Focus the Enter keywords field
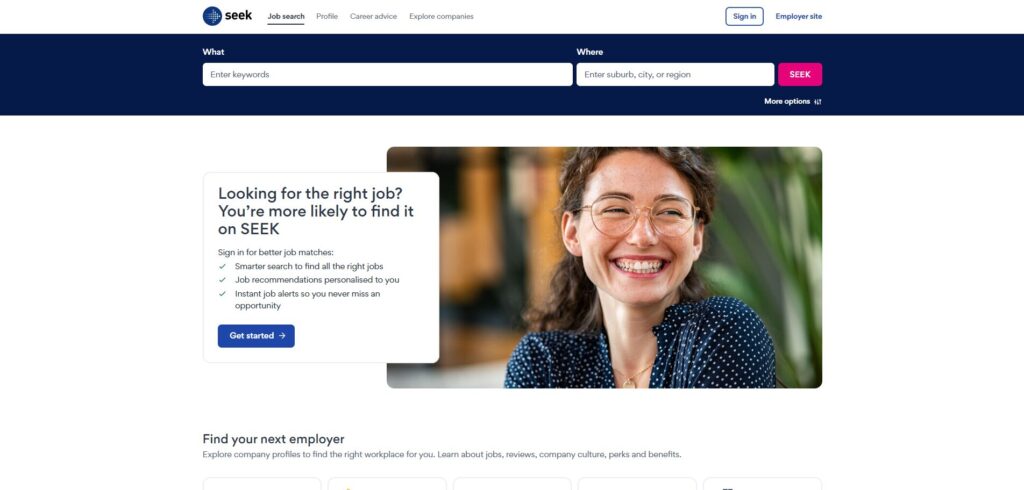The width and height of the screenshot is (1024, 490). (387, 74)
